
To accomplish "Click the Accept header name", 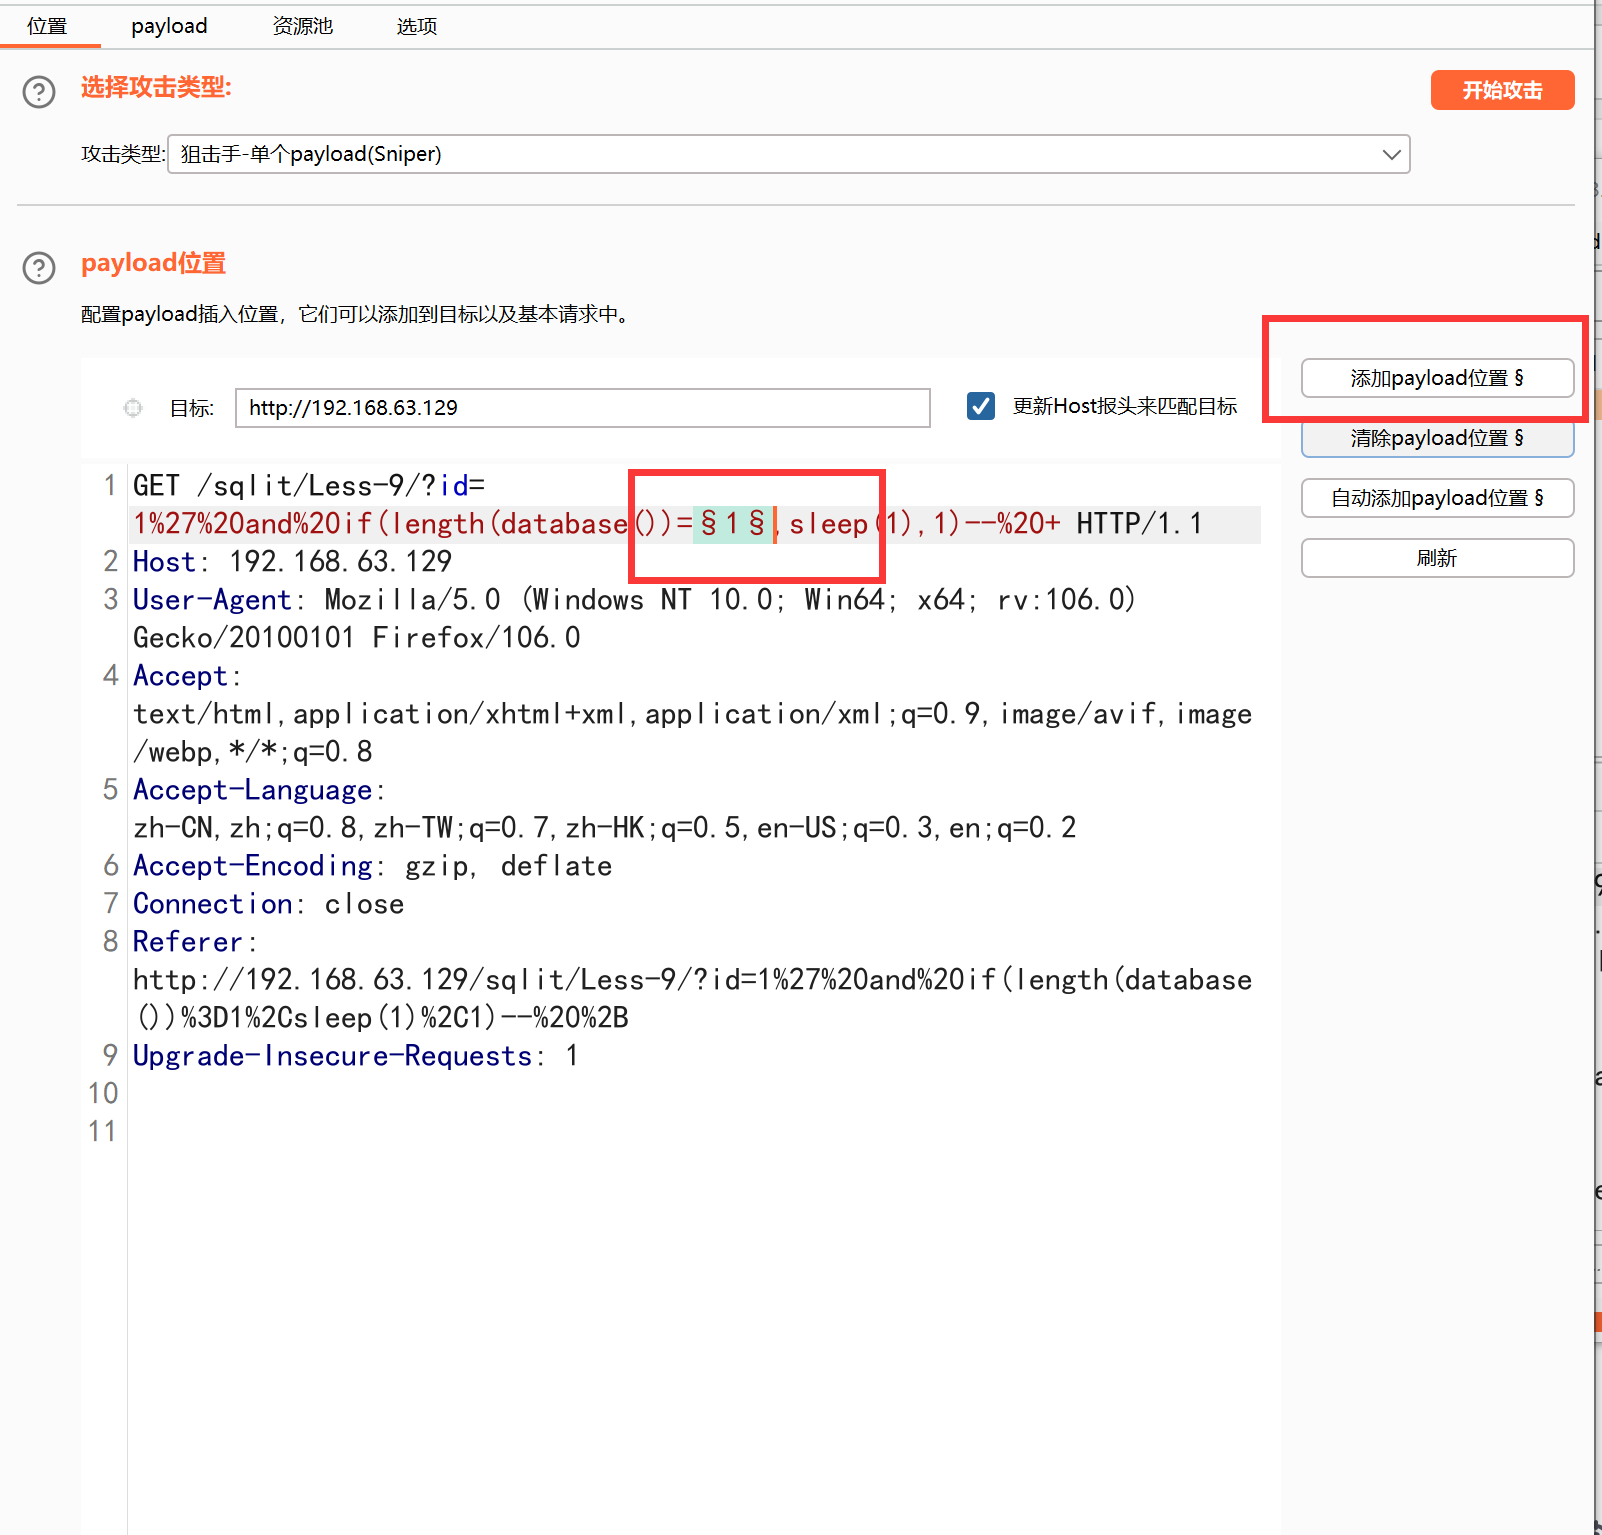I will (180, 676).
